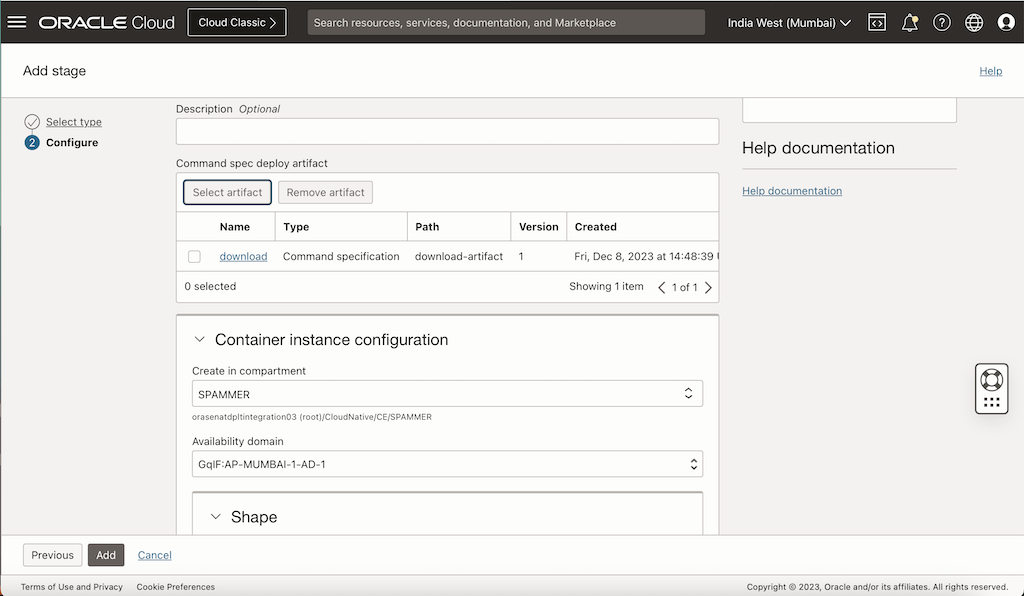Open the Cloud Classic switcher

click(x=236, y=21)
